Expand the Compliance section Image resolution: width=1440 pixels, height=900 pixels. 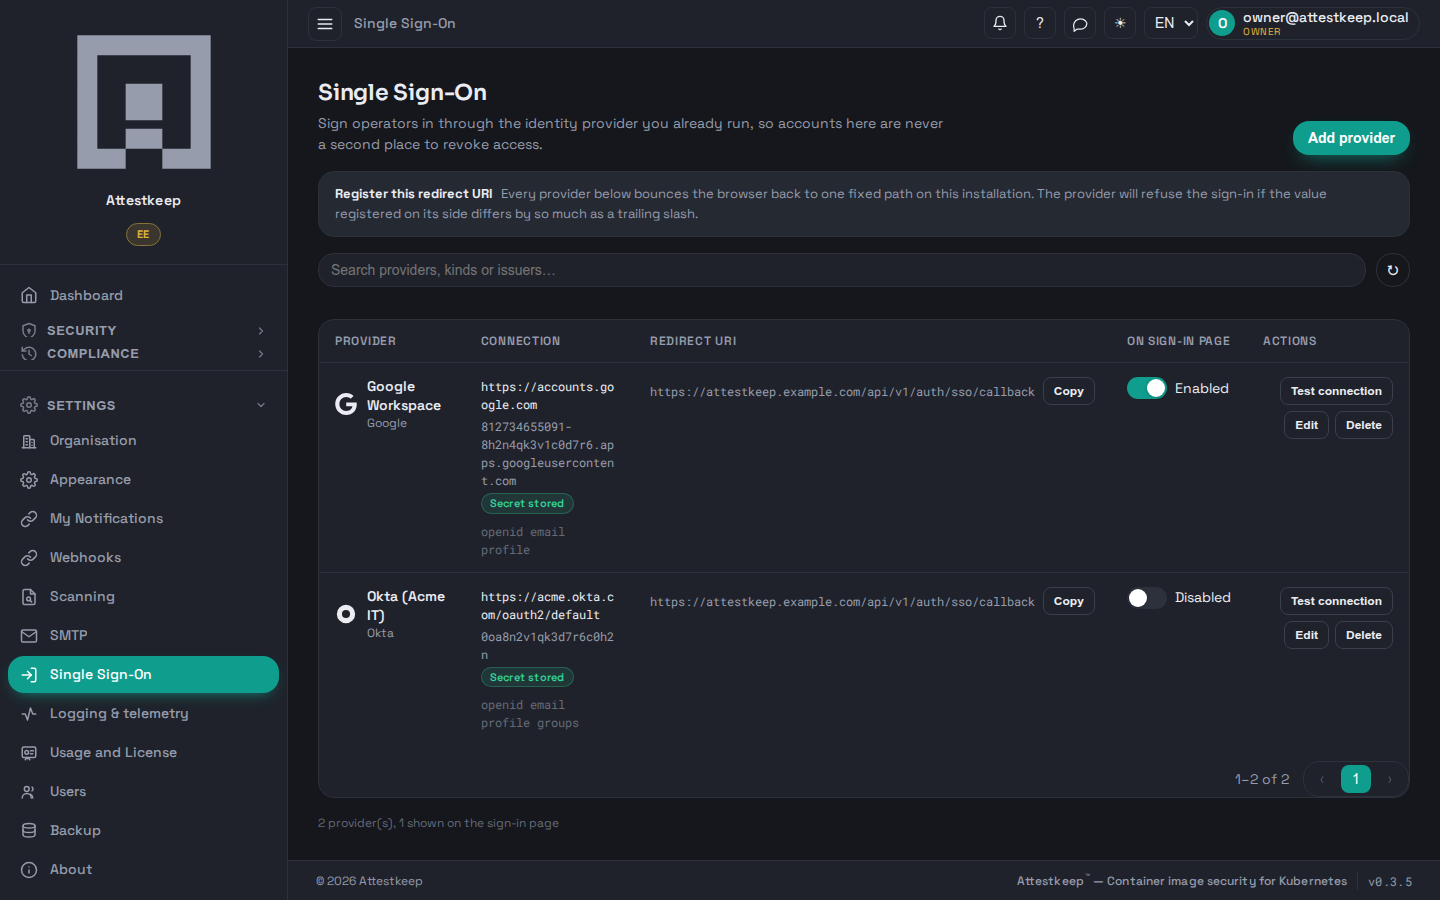point(143,353)
